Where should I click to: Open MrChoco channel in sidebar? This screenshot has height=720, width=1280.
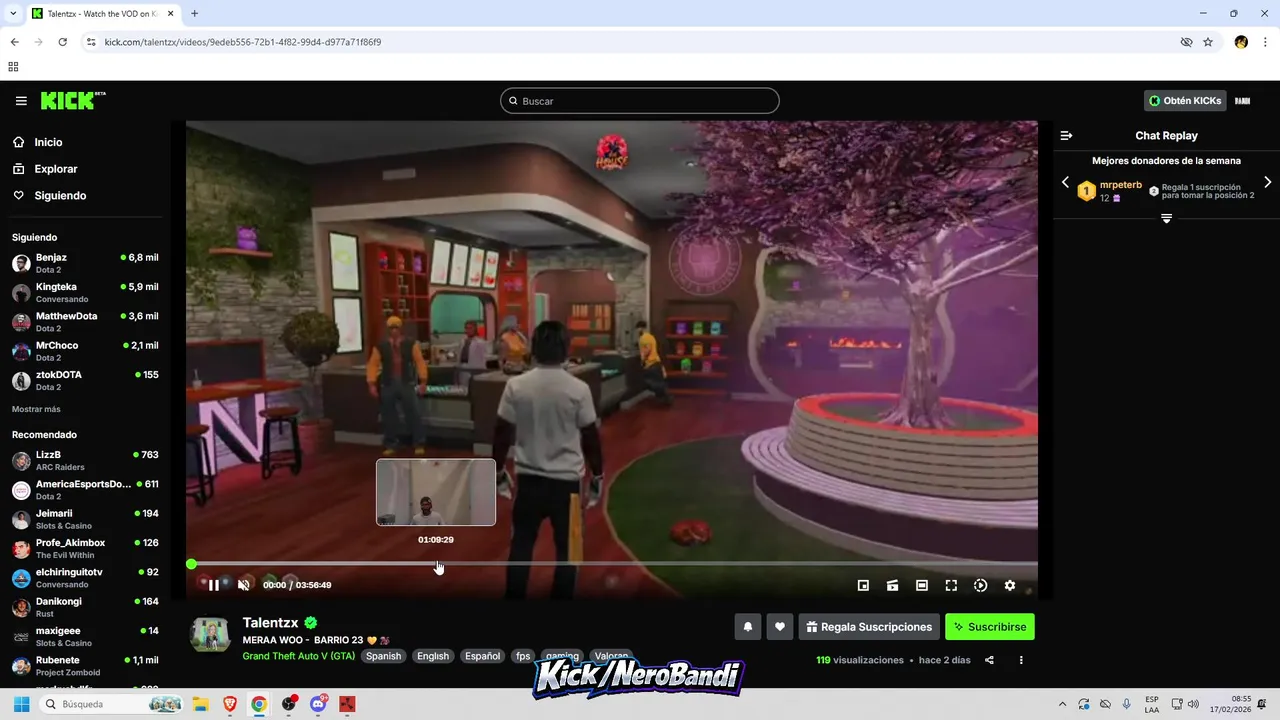coord(85,351)
